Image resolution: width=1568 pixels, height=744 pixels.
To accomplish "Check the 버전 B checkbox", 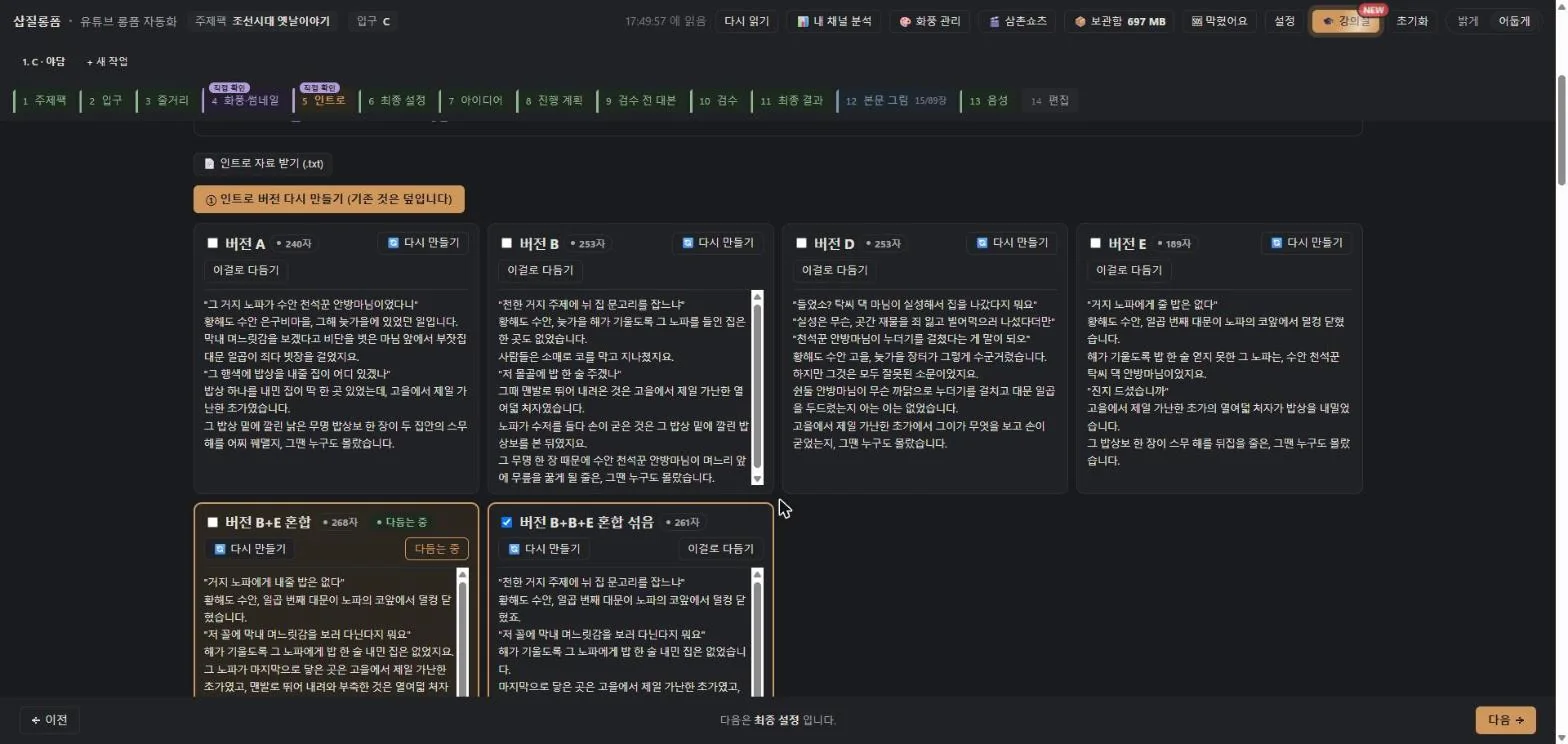I will pos(506,243).
